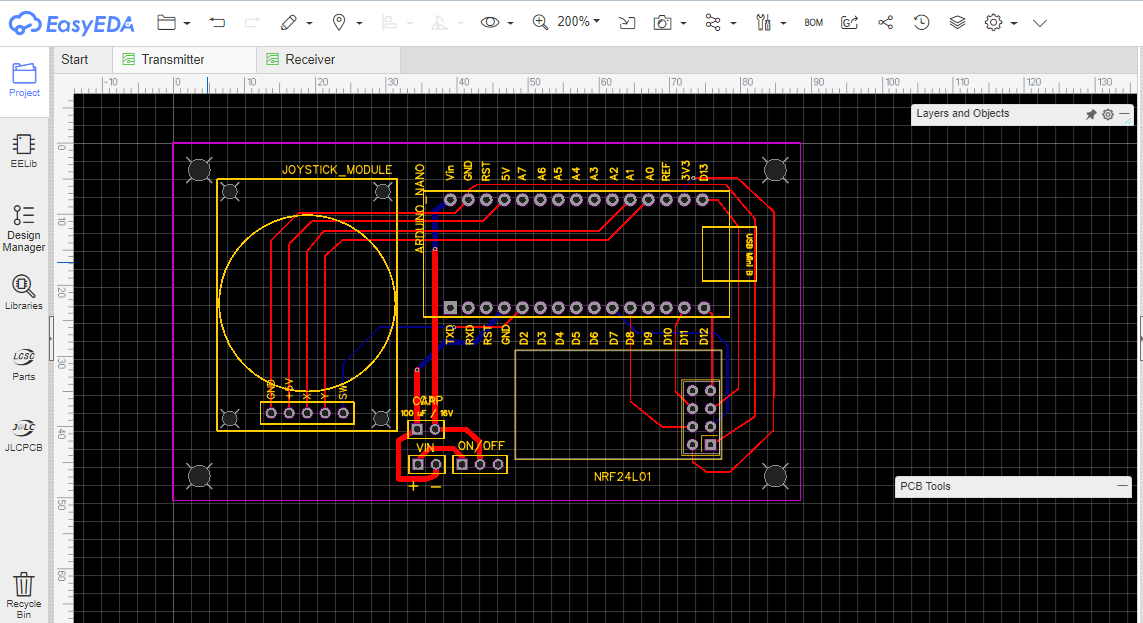Open Layers and Objects panel settings gear
Image resolution: width=1143 pixels, height=623 pixels.
click(1108, 114)
